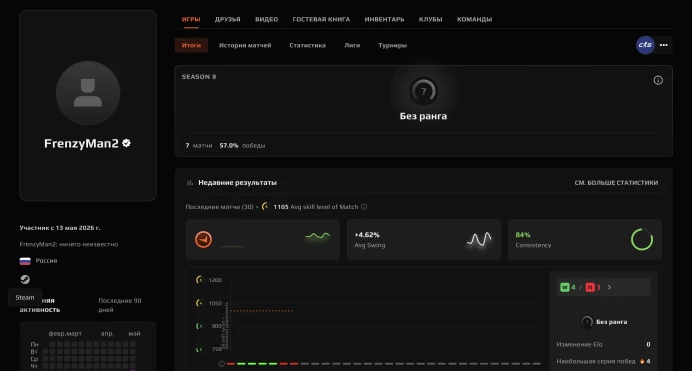
Task: Click the Avg skill level info icon
Action: 364,206
